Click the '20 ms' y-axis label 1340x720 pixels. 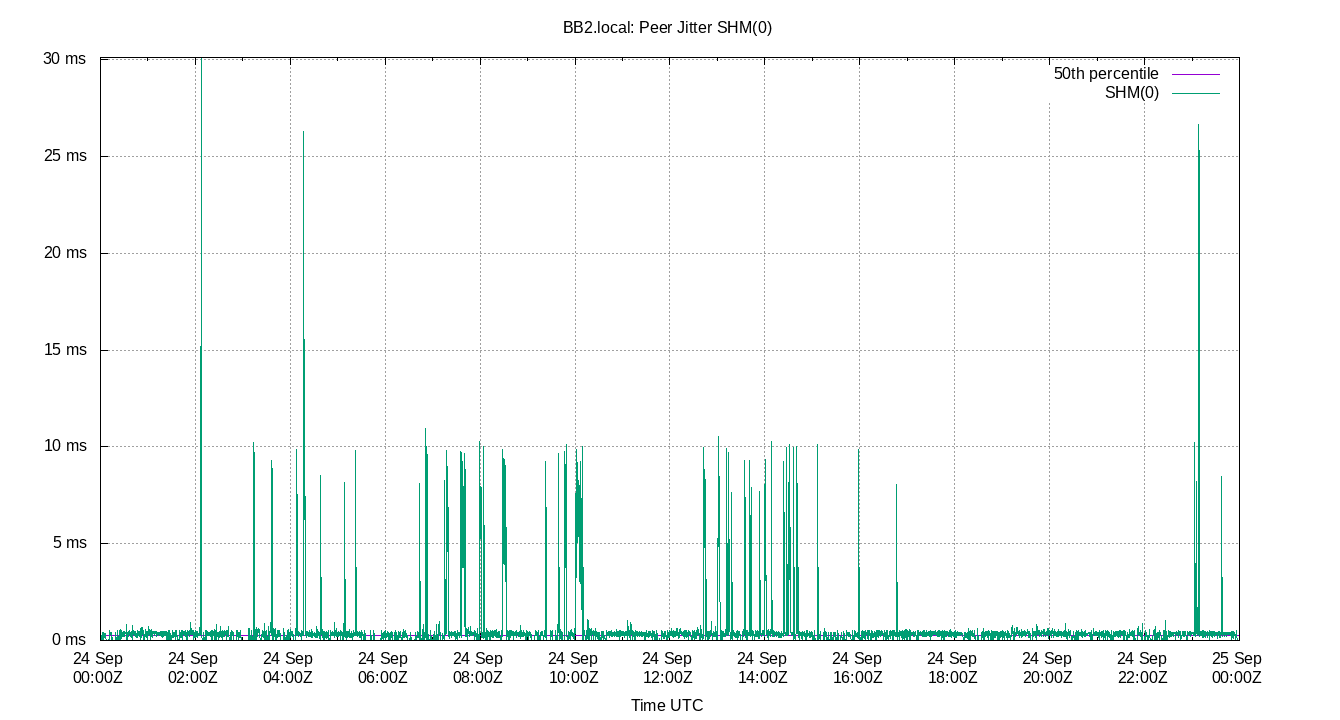[65, 253]
